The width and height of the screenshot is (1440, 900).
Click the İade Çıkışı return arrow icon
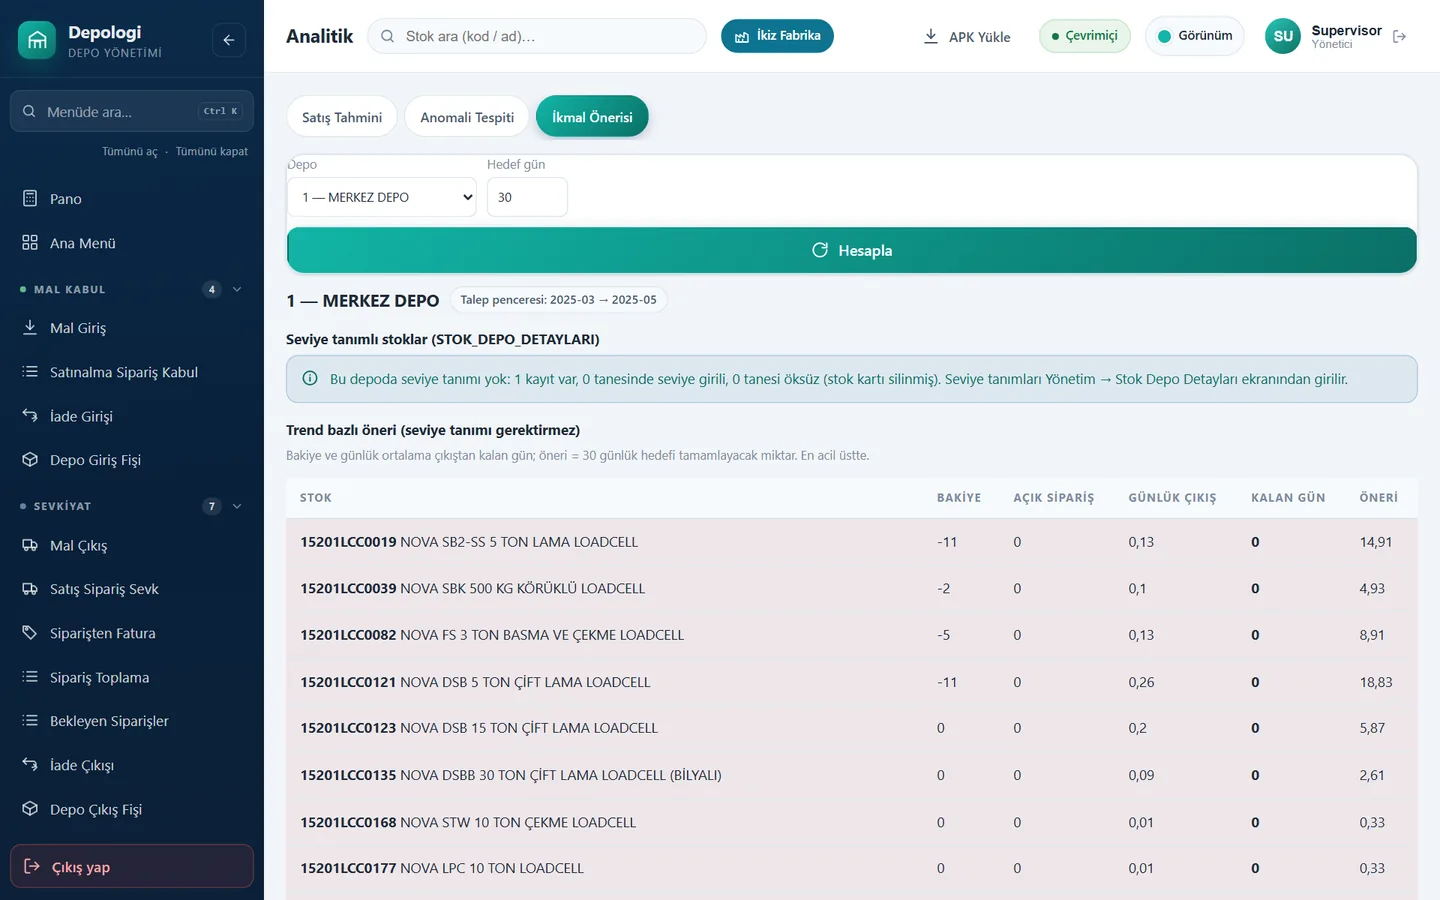(30, 764)
